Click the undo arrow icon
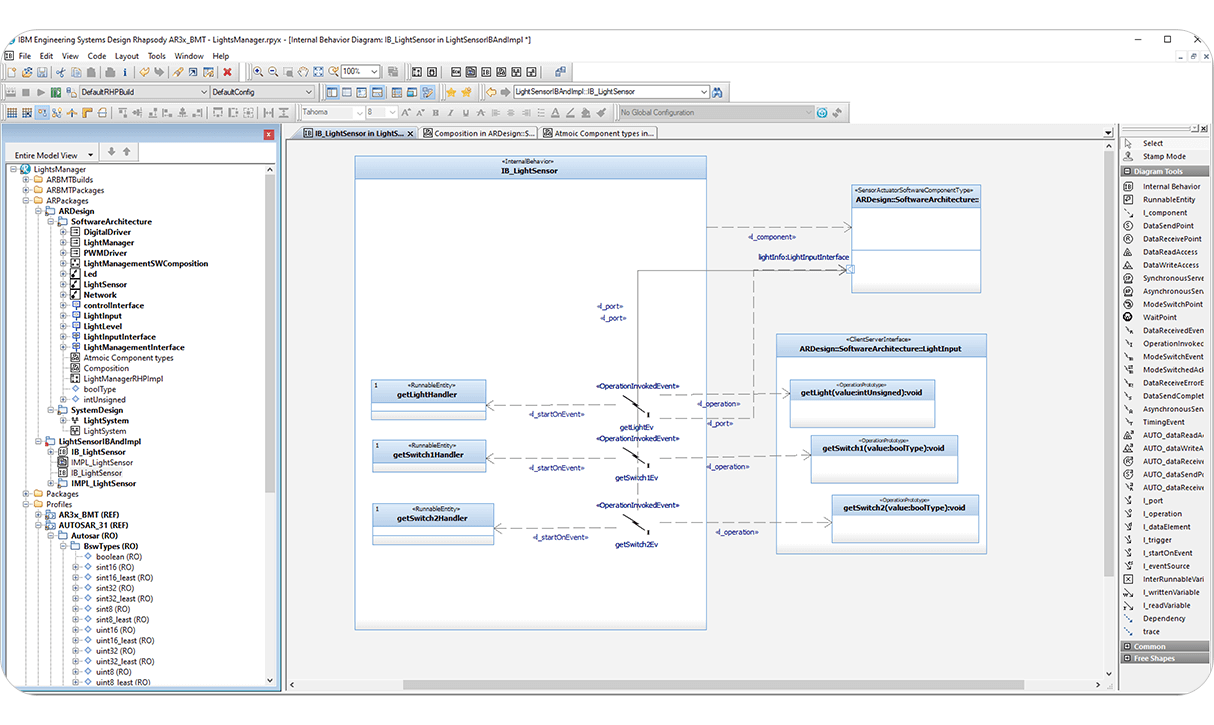Viewport: 1214px width, 725px height. 144,72
